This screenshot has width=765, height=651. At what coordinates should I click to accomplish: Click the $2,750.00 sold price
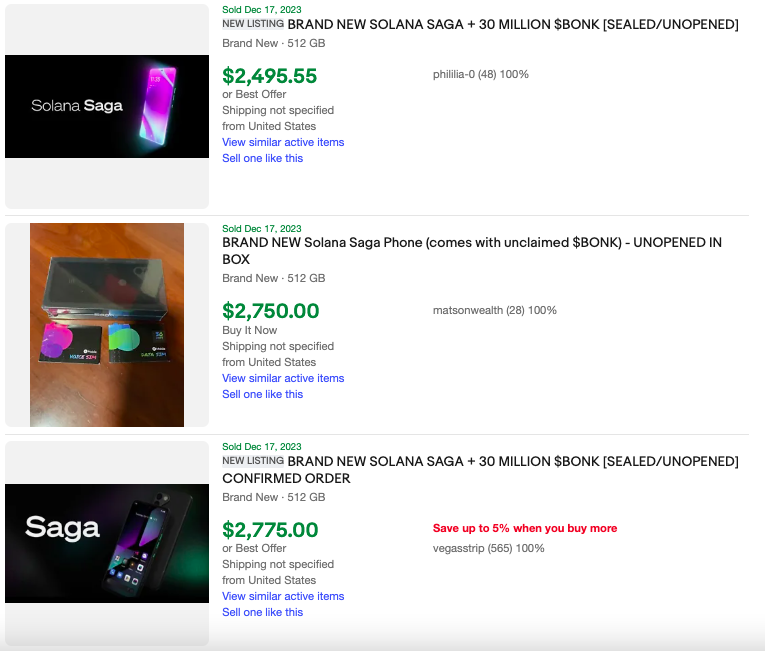point(270,311)
